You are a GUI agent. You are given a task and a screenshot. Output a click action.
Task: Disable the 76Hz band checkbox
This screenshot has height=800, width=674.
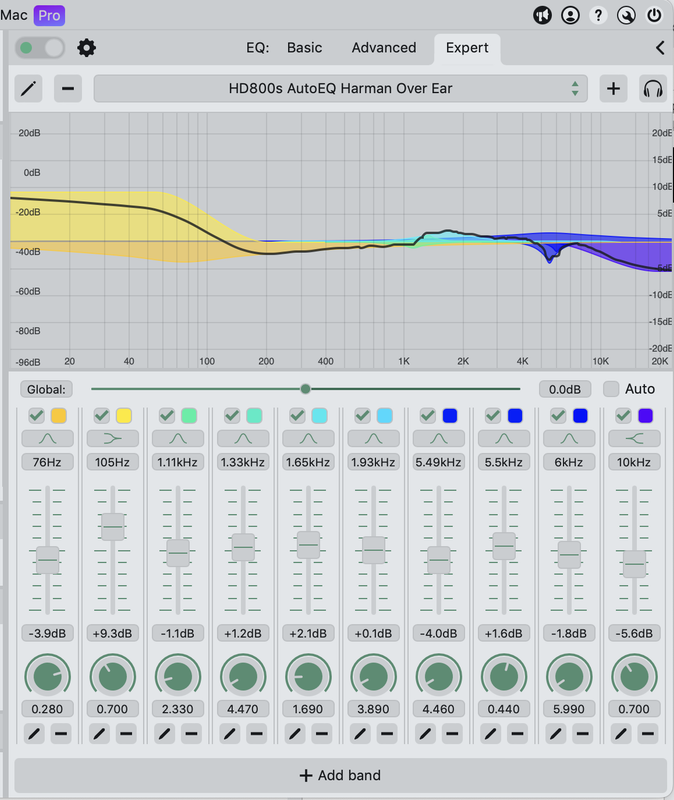click(x=36, y=416)
